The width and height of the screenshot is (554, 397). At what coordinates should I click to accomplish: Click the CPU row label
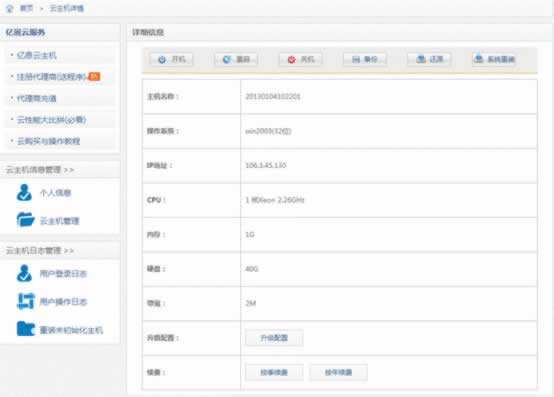156,200
